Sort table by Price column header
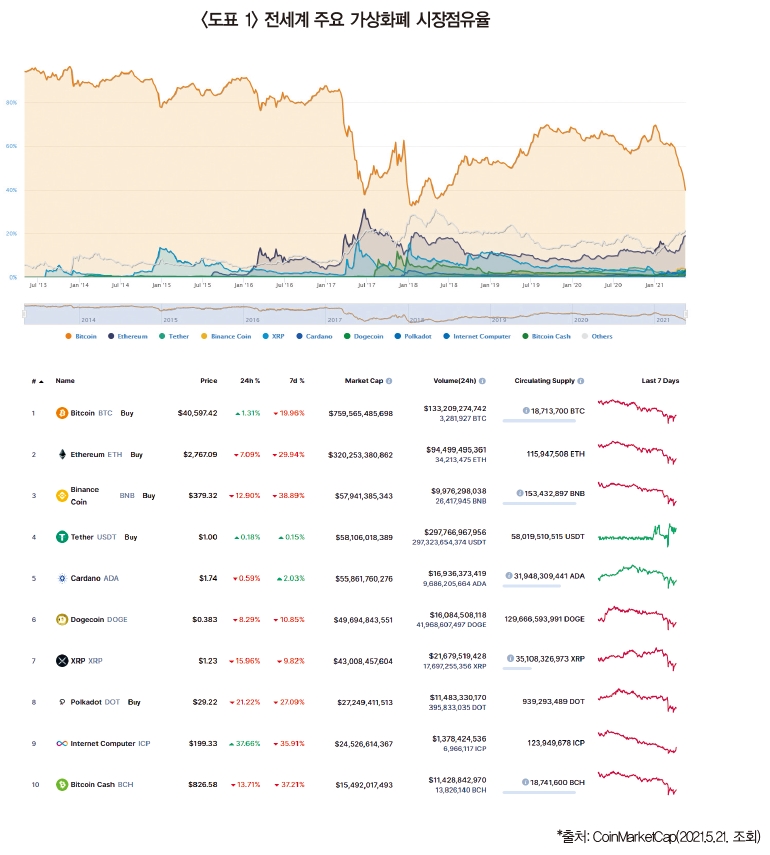770x855 pixels. (x=208, y=381)
